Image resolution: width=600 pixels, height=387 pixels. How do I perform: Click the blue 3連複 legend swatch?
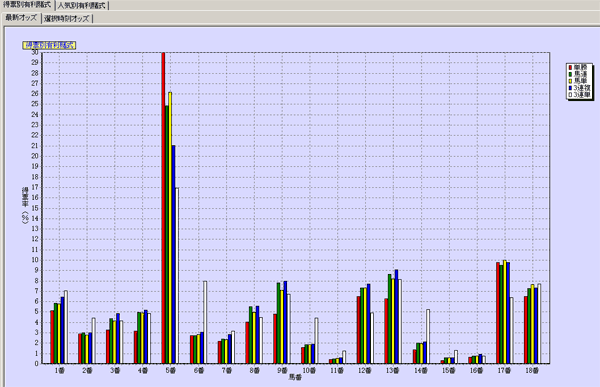[x=570, y=88]
